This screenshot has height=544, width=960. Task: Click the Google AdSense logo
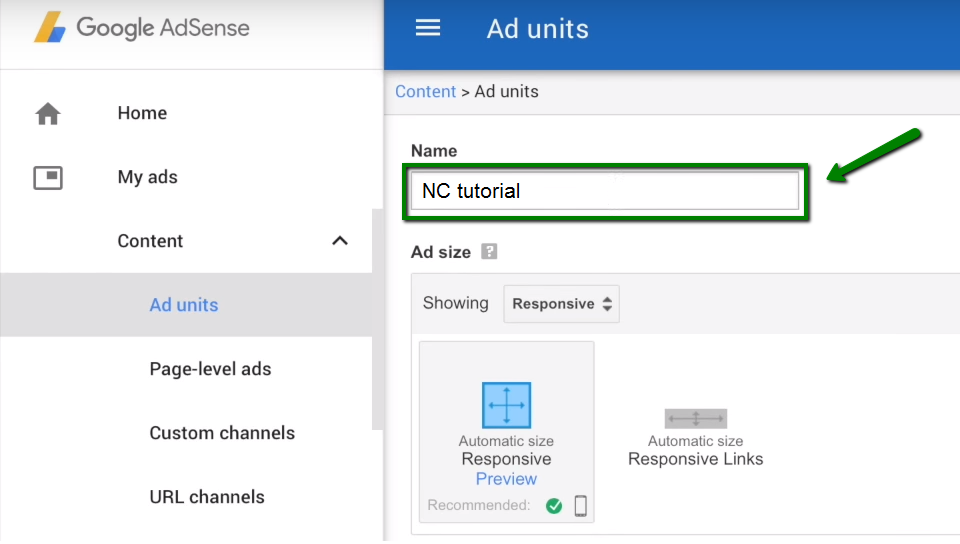click(141, 28)
